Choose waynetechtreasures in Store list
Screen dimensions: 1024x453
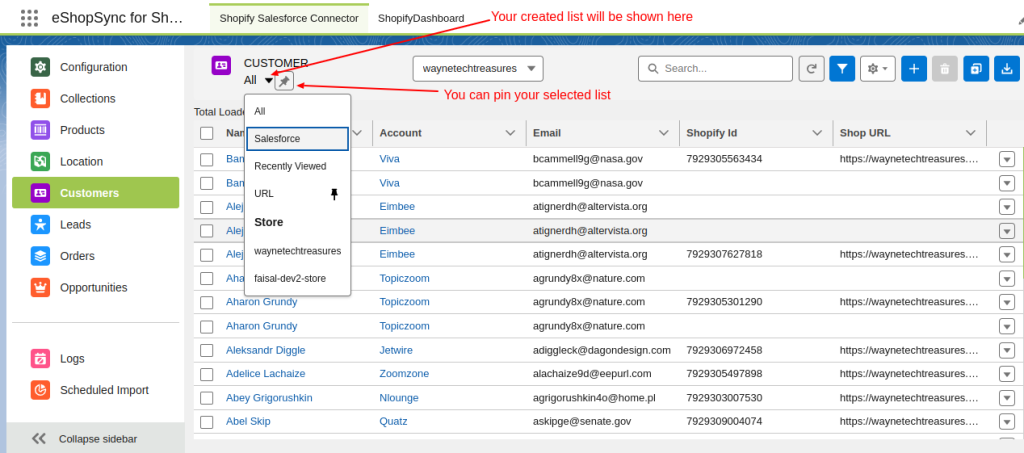(298, 251)
